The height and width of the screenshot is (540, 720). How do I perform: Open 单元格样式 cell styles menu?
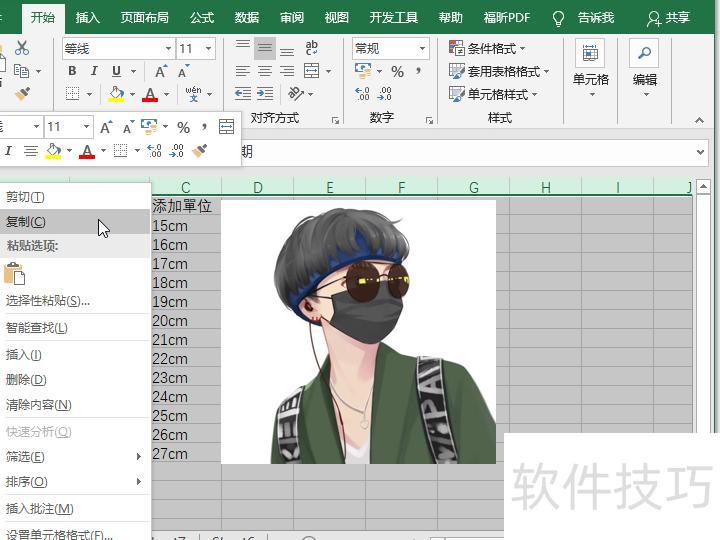(x=493, y=94)
